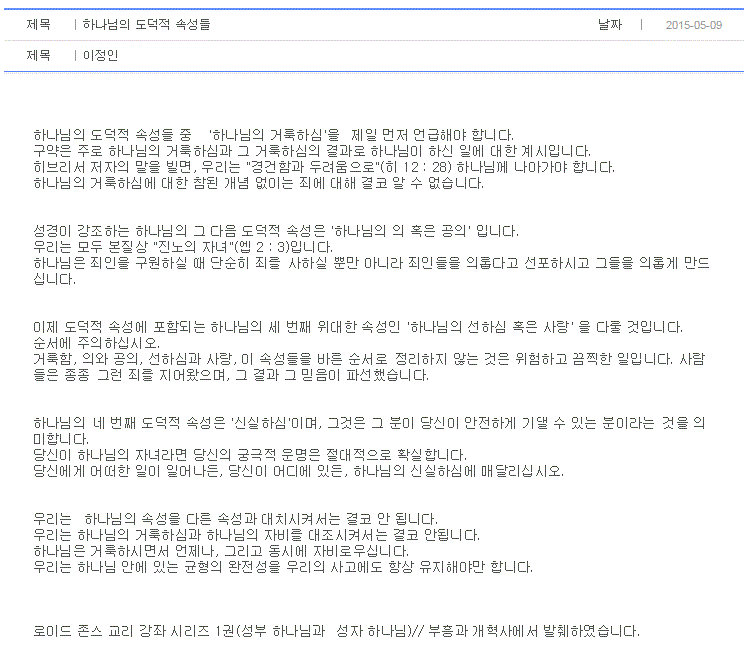Click the author name 이정인
Viewport: 753px width, 649px height.
[x=100, y=56]
